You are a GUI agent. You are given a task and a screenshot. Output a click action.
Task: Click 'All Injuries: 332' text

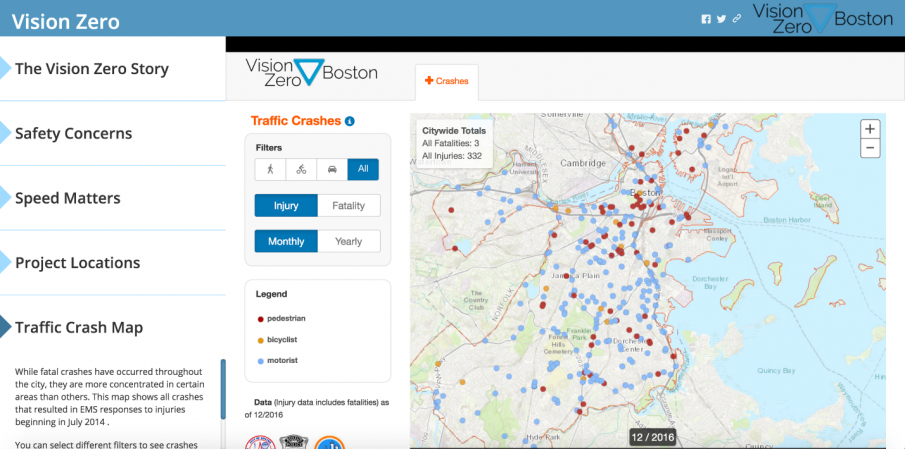[452, 156]
